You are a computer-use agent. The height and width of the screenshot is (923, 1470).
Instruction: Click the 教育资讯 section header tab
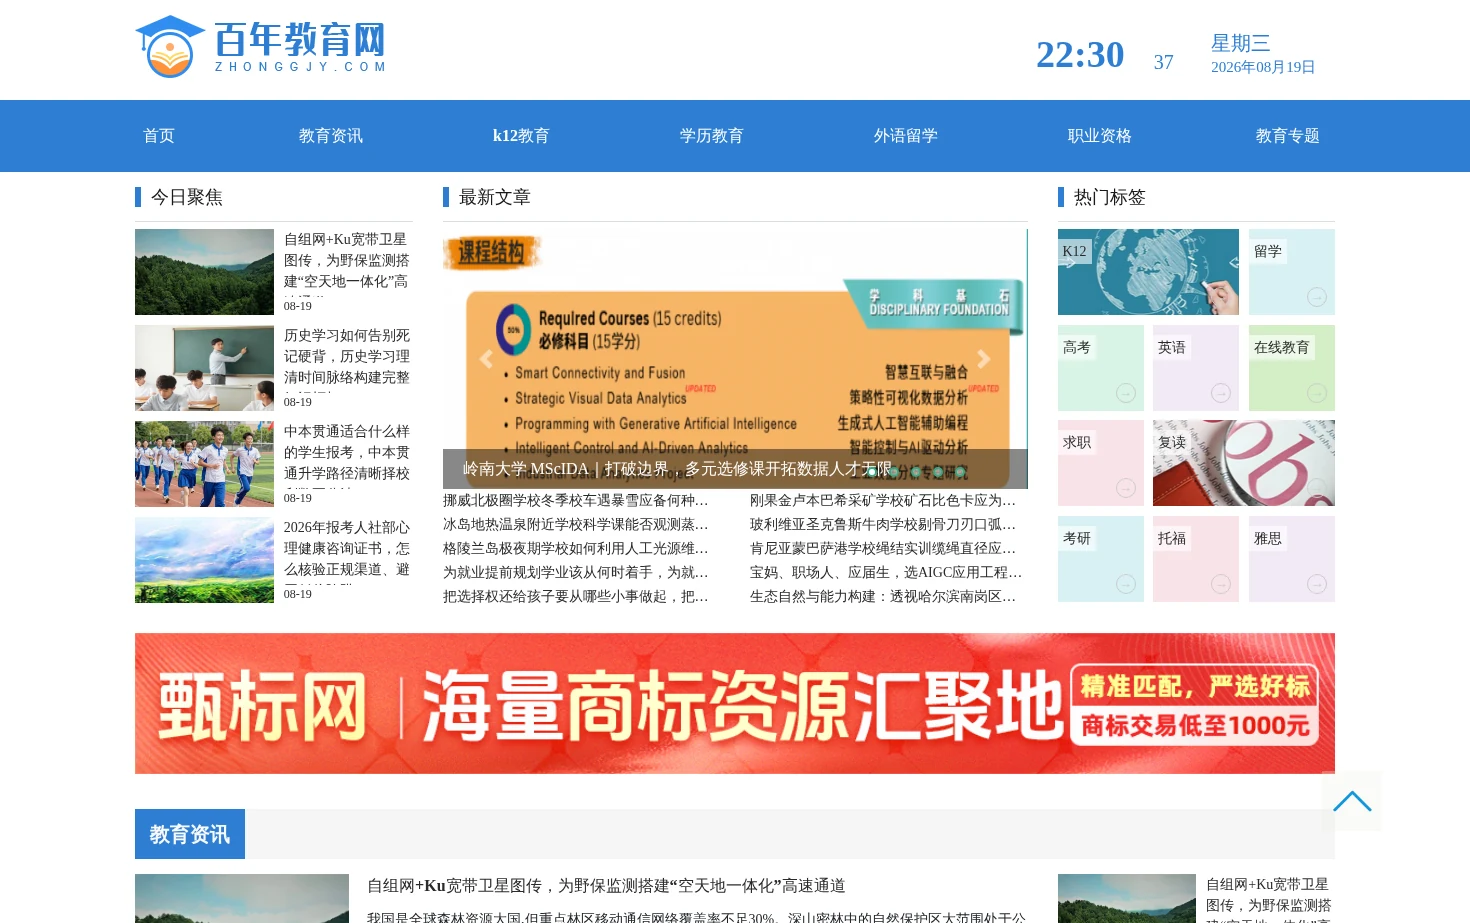tap(190, 834)
